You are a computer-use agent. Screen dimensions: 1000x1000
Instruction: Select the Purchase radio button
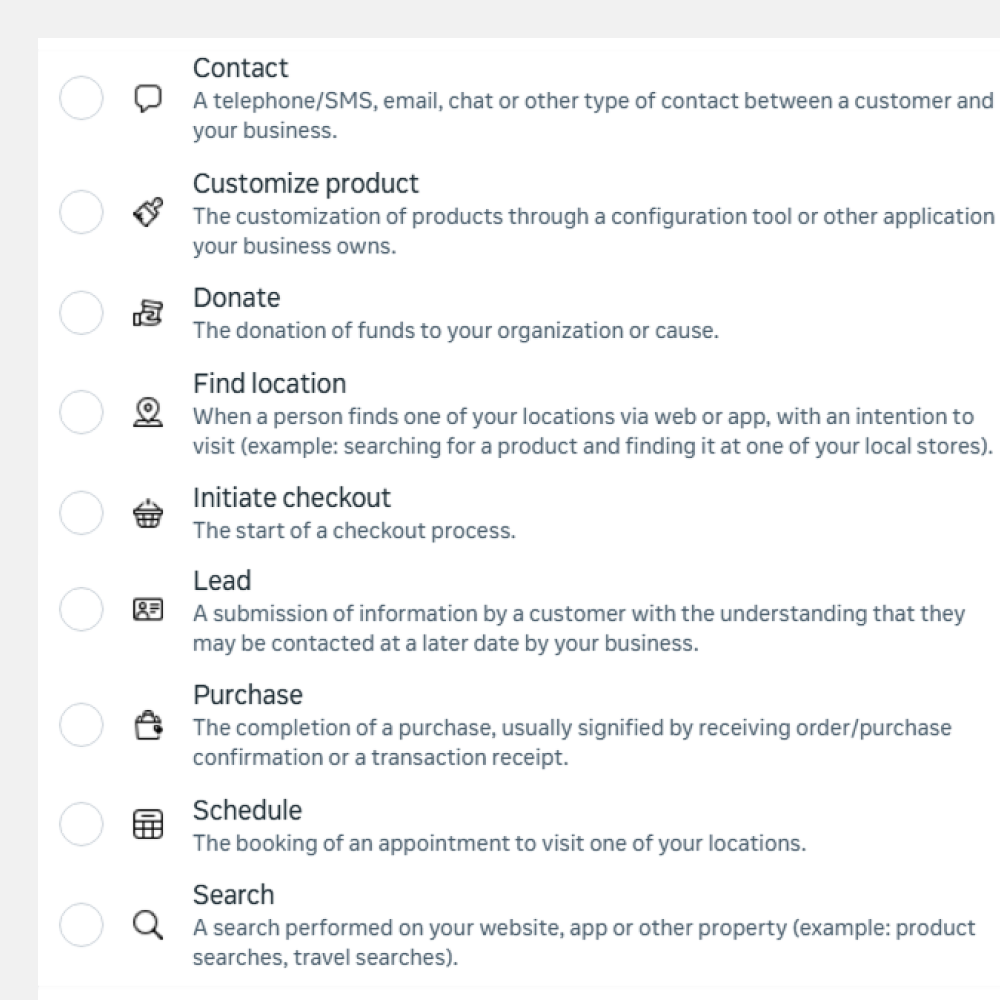click(81, 725)
